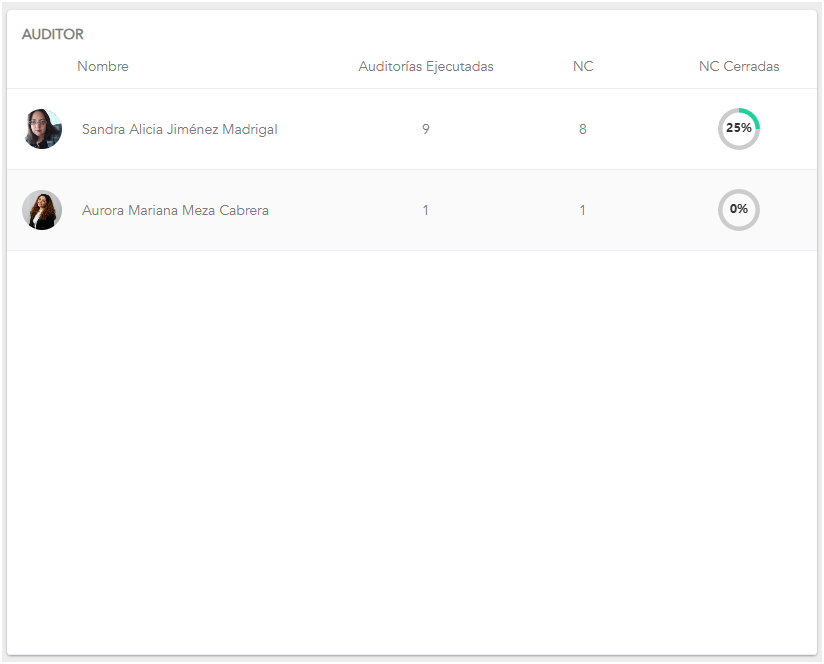This screenshot has height=664, width=824.
Task: Open Aurora Mariana Meza Cabrera's name
Action: tap(175, 210)
